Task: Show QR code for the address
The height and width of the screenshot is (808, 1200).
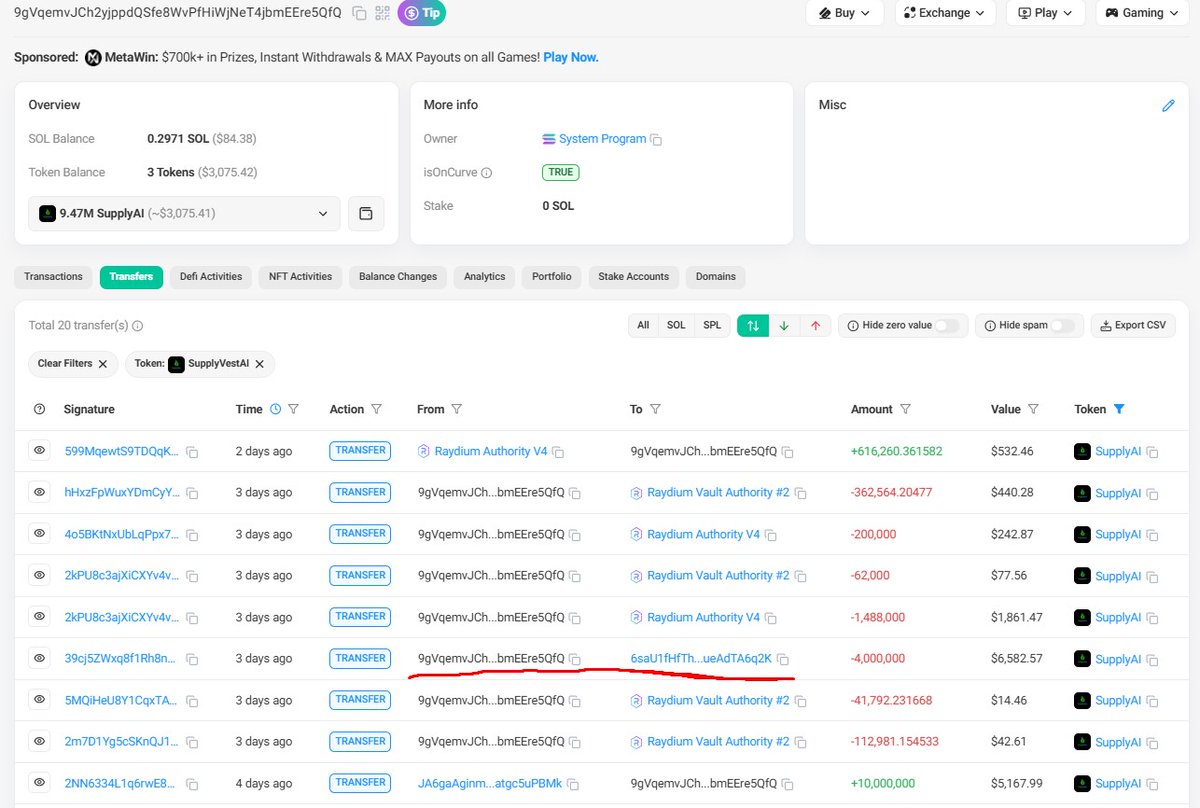Action: [x=382, y=13]
